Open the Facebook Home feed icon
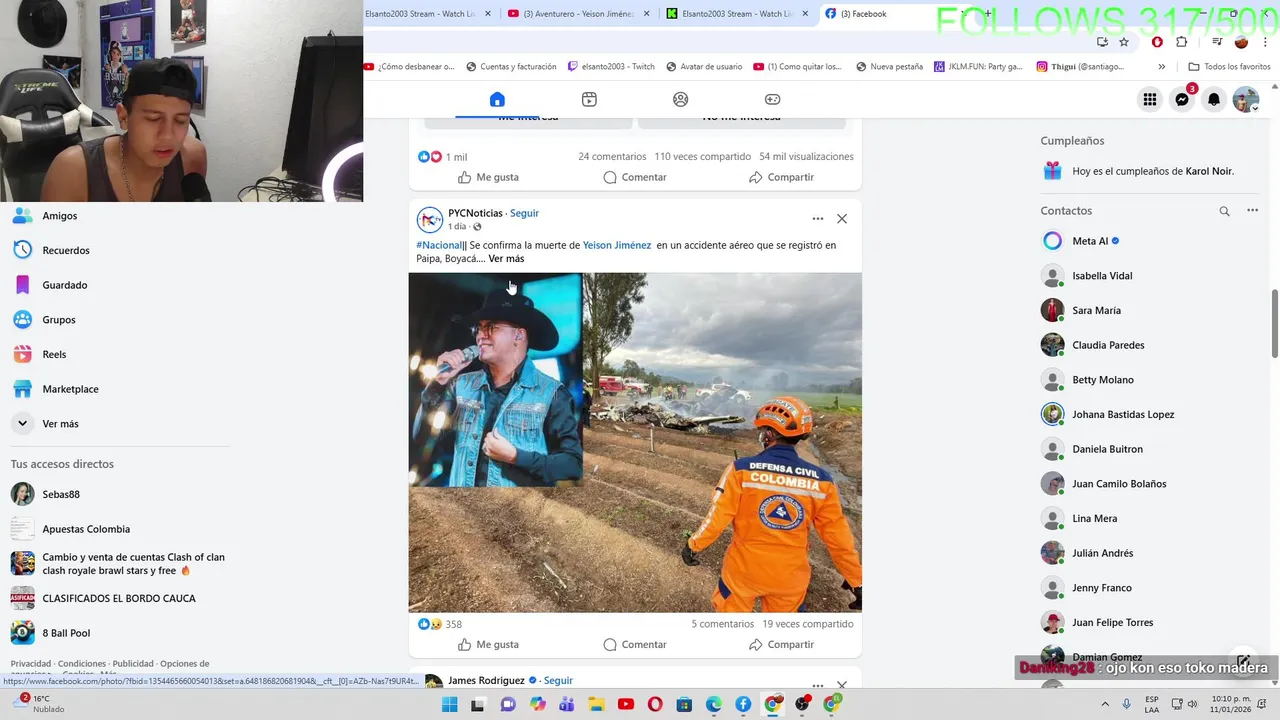Image resolution: width=1280 pixels, height=720 pixels. [x=497, y=99]
